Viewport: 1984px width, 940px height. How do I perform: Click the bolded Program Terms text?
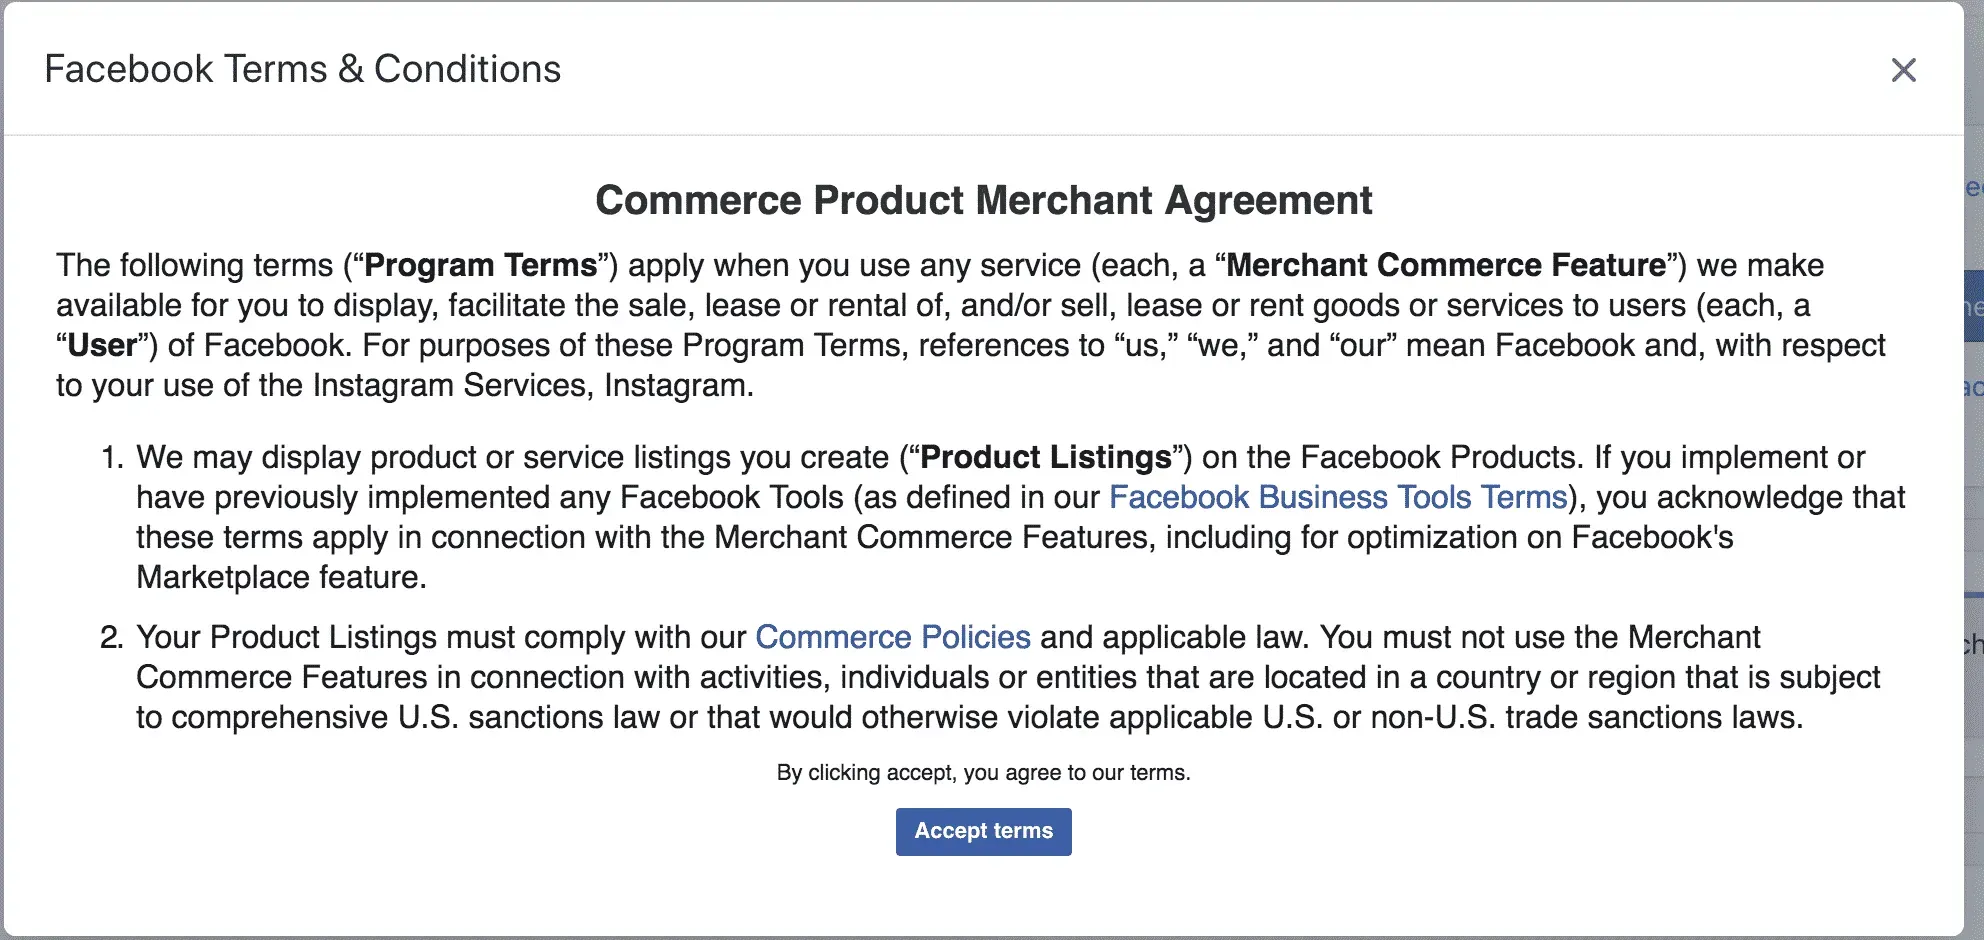[479, 265]
